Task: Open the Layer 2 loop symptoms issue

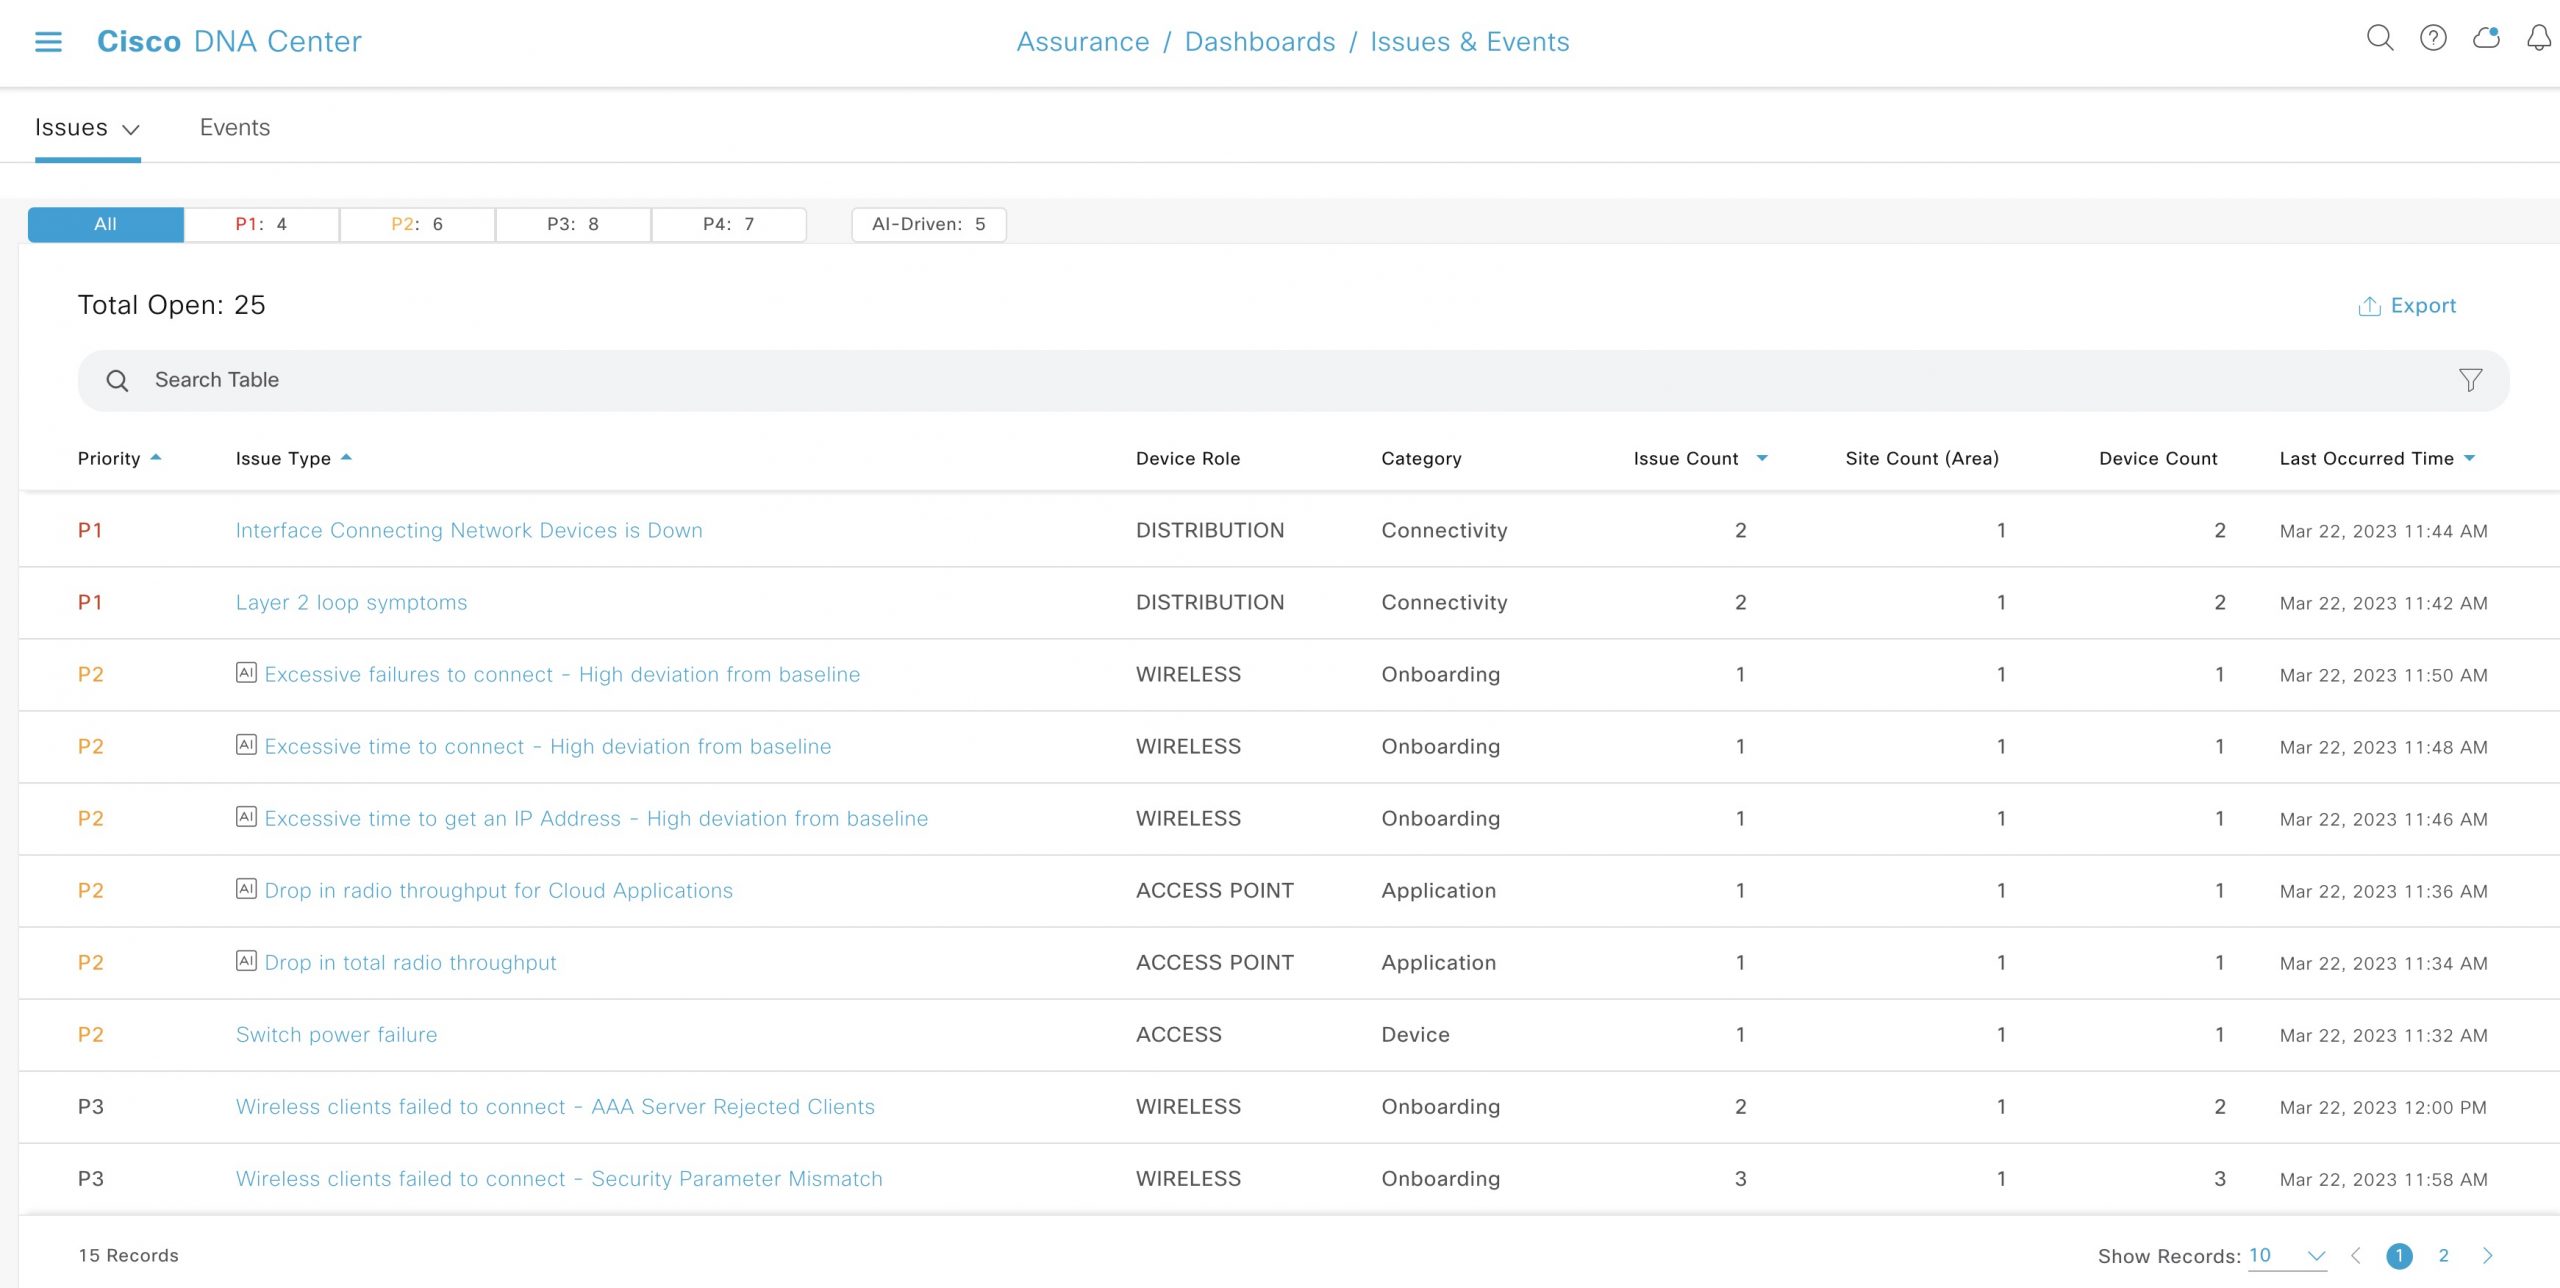Action: click(x=351, y=602)
